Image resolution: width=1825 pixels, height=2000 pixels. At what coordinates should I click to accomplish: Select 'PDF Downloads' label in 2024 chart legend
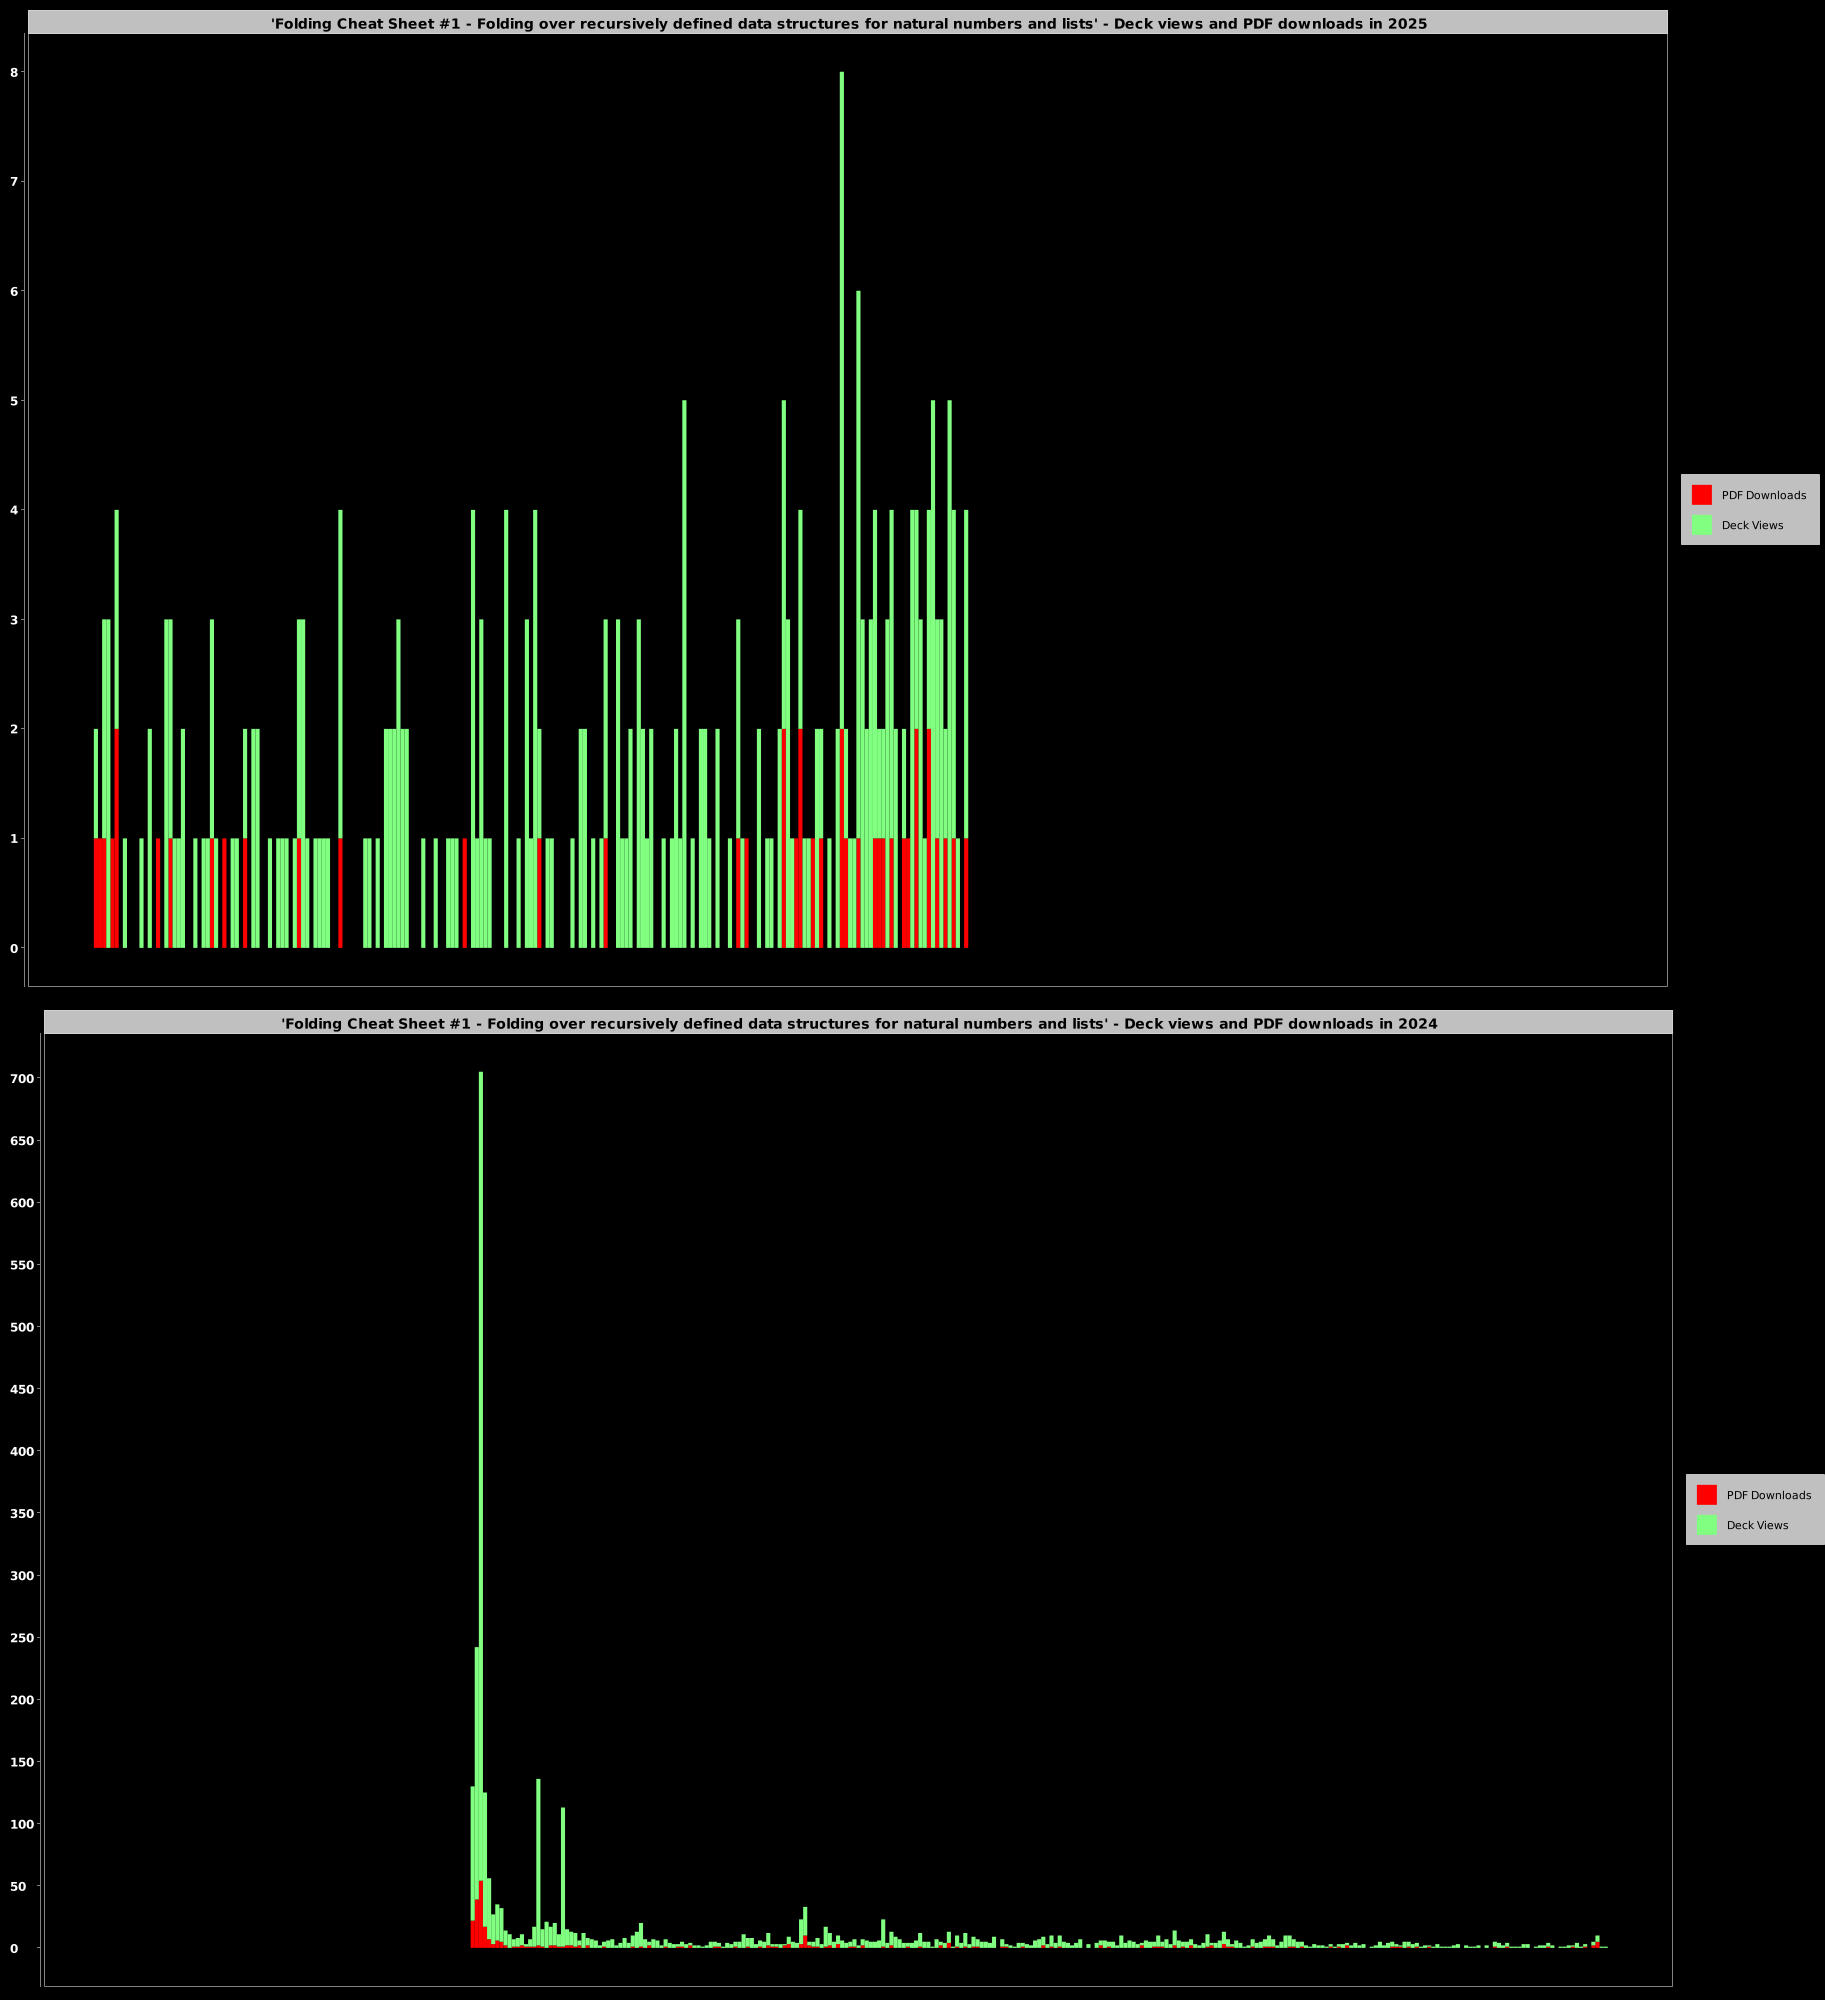1768,1495
